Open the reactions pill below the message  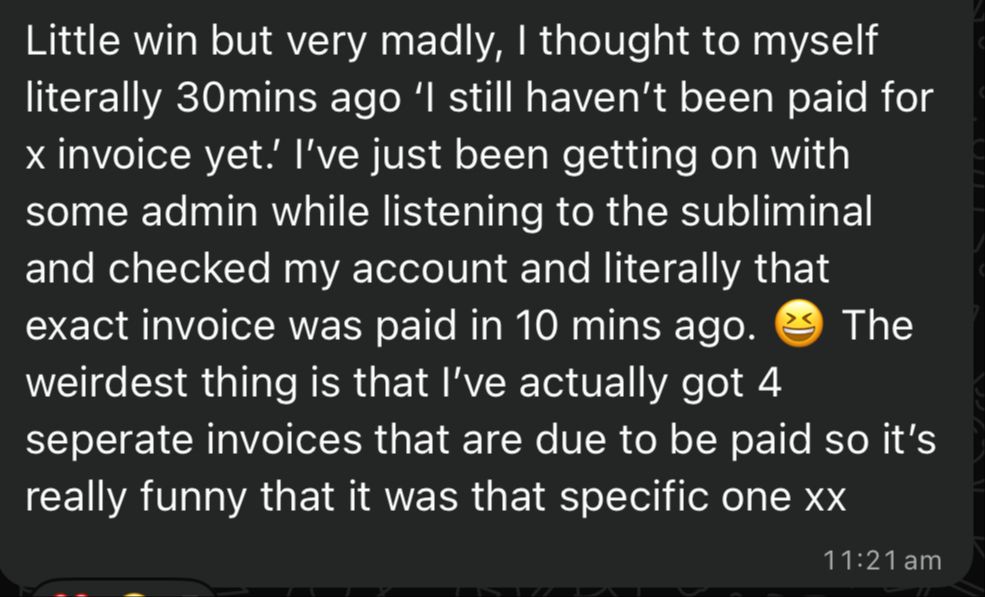(x=126, y=588)
